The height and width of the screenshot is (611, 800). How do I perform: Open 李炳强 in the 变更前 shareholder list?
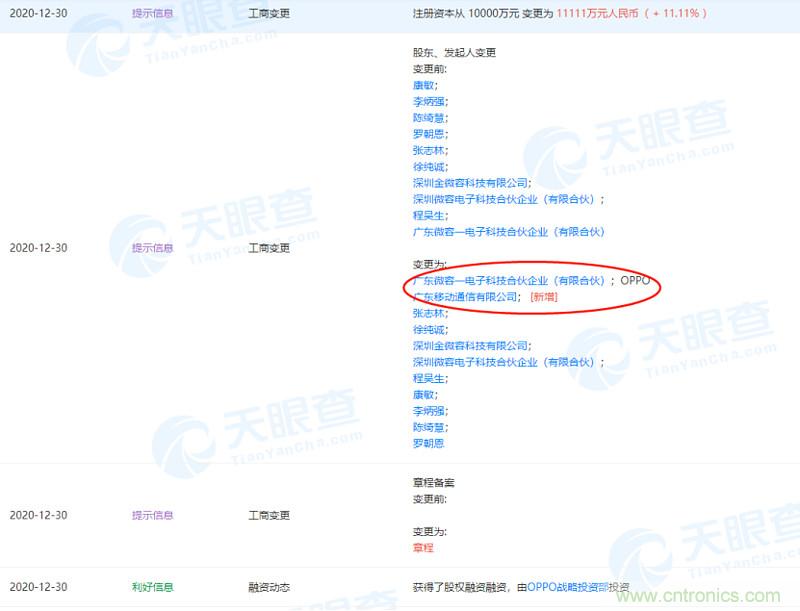[429, 101]
